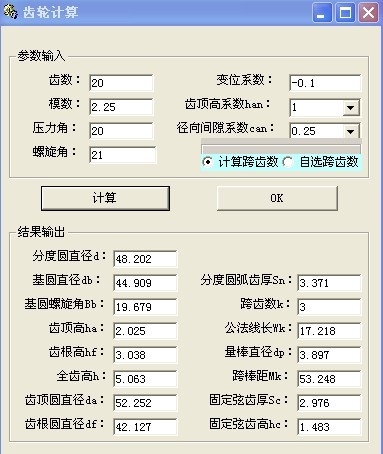The height and width of the screenshot is (454, 383).
Task: Click the 跨齿数k output field
Action: pyautogui.click(x=329, y=307)
